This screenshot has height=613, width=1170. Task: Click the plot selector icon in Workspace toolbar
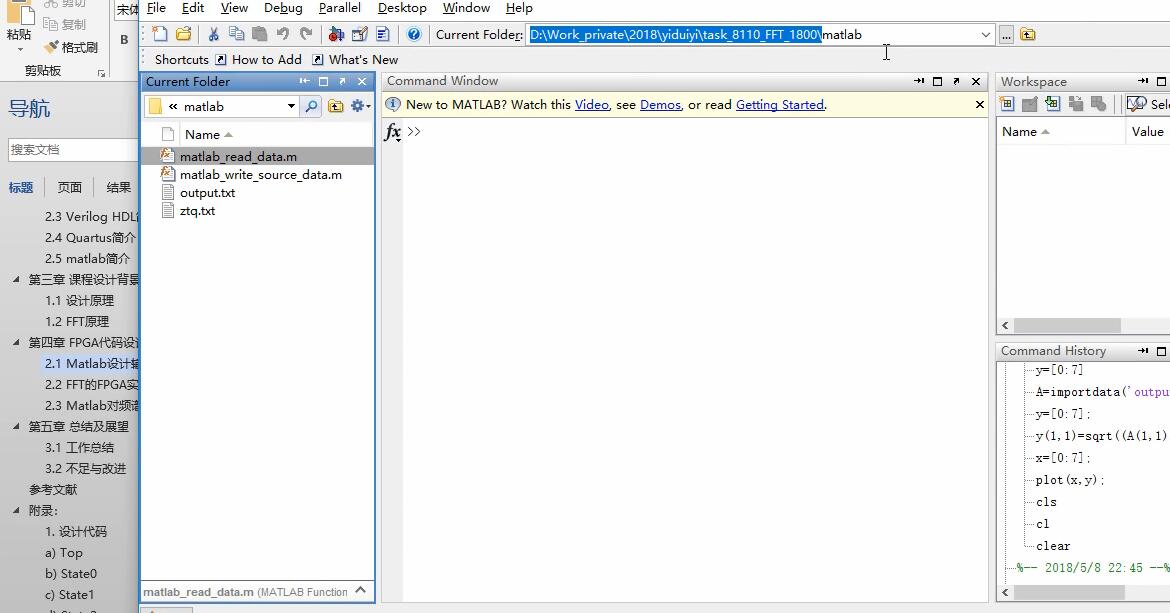[x=1136, y=104]
